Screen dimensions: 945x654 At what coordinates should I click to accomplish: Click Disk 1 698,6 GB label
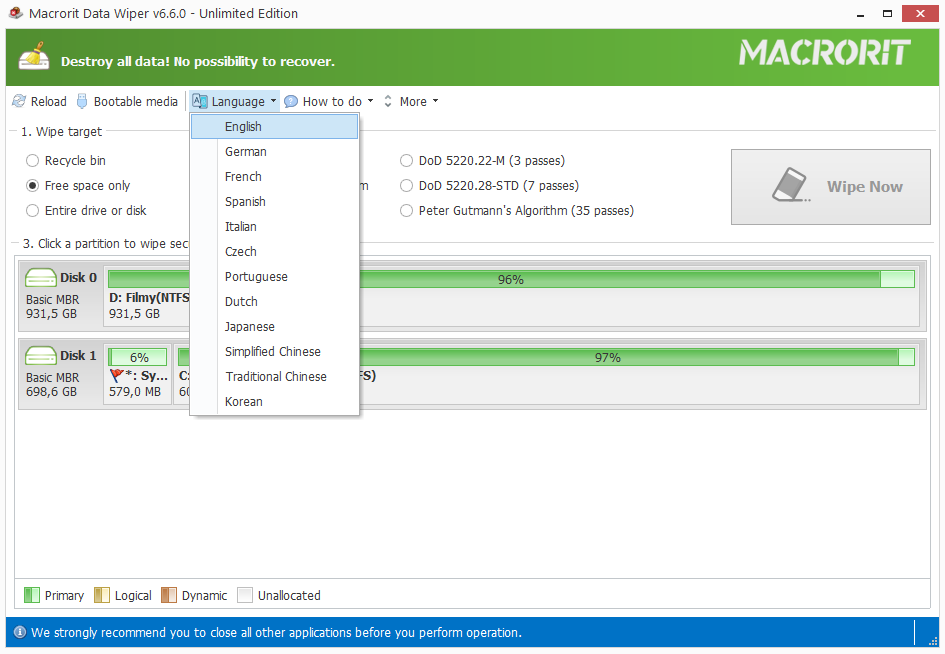coord(51,392)
